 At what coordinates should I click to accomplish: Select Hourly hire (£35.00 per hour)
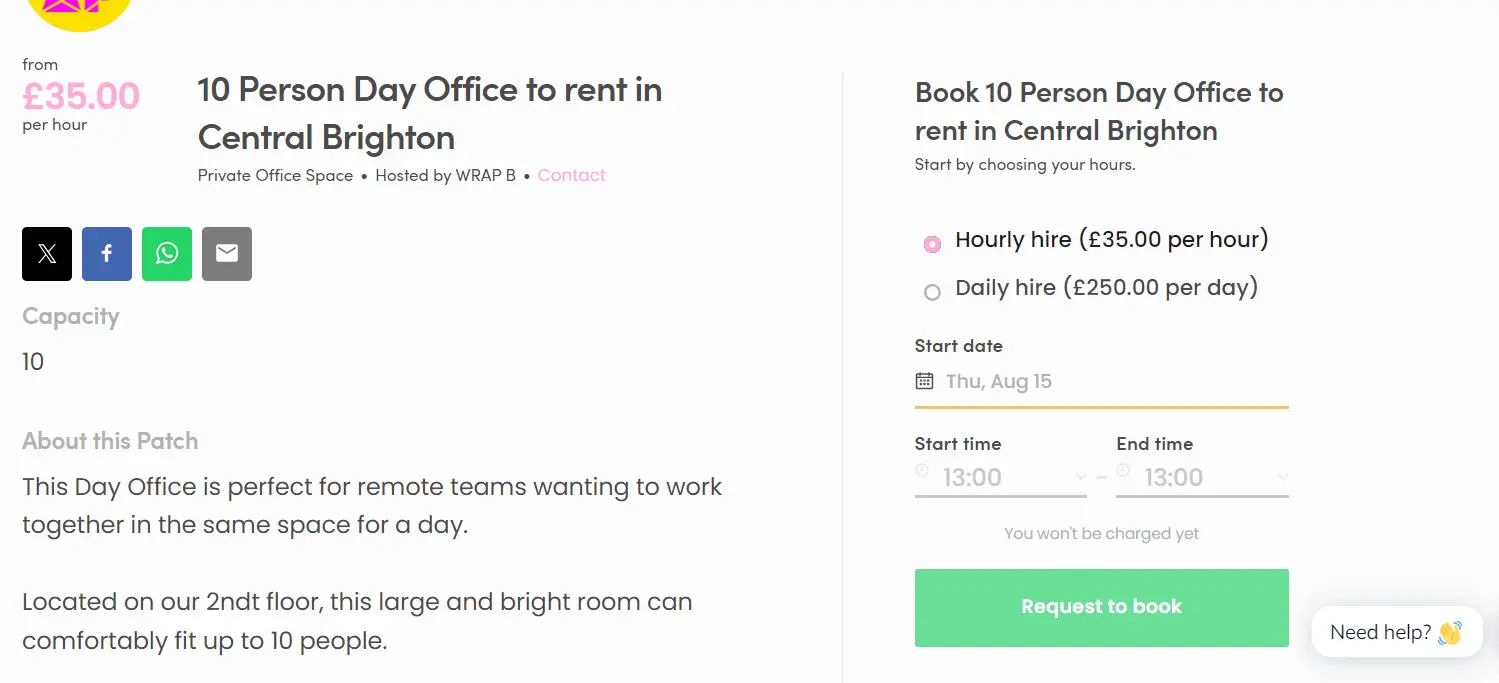point(932,244)
